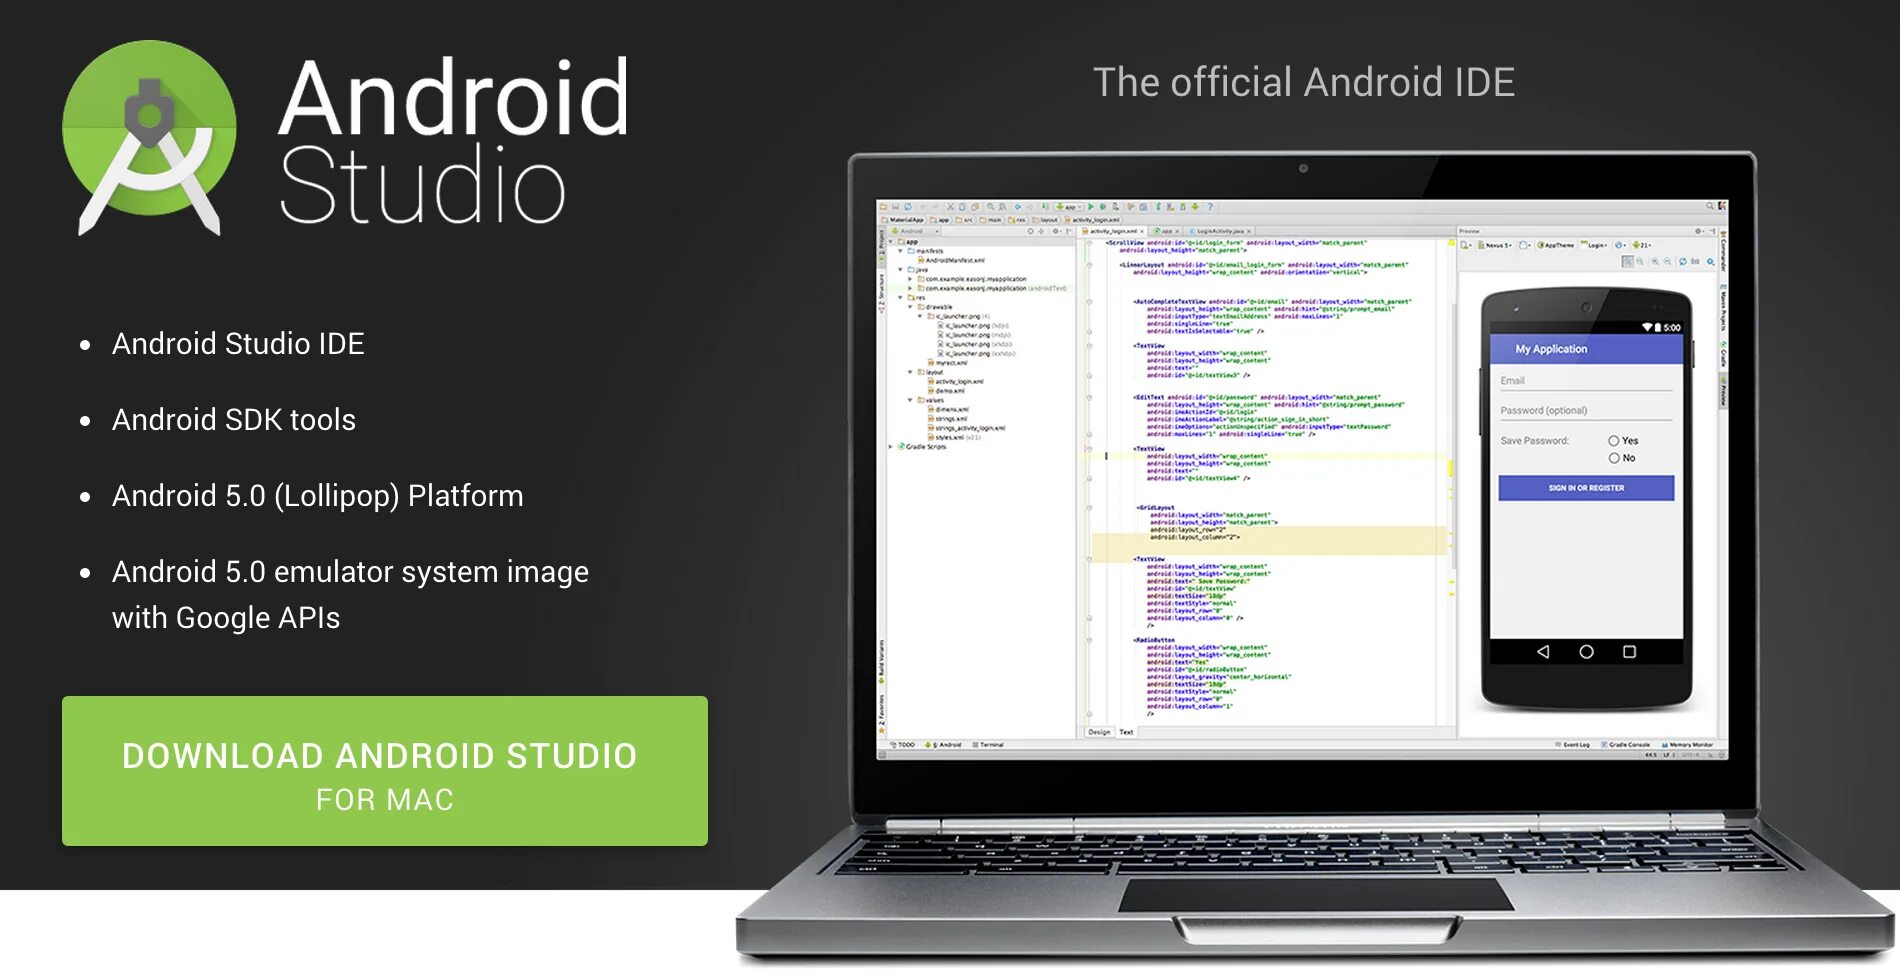This screenshot has height=976, width=1900.
Task: Collapse the app module tree node
Action: pos(891,242)
